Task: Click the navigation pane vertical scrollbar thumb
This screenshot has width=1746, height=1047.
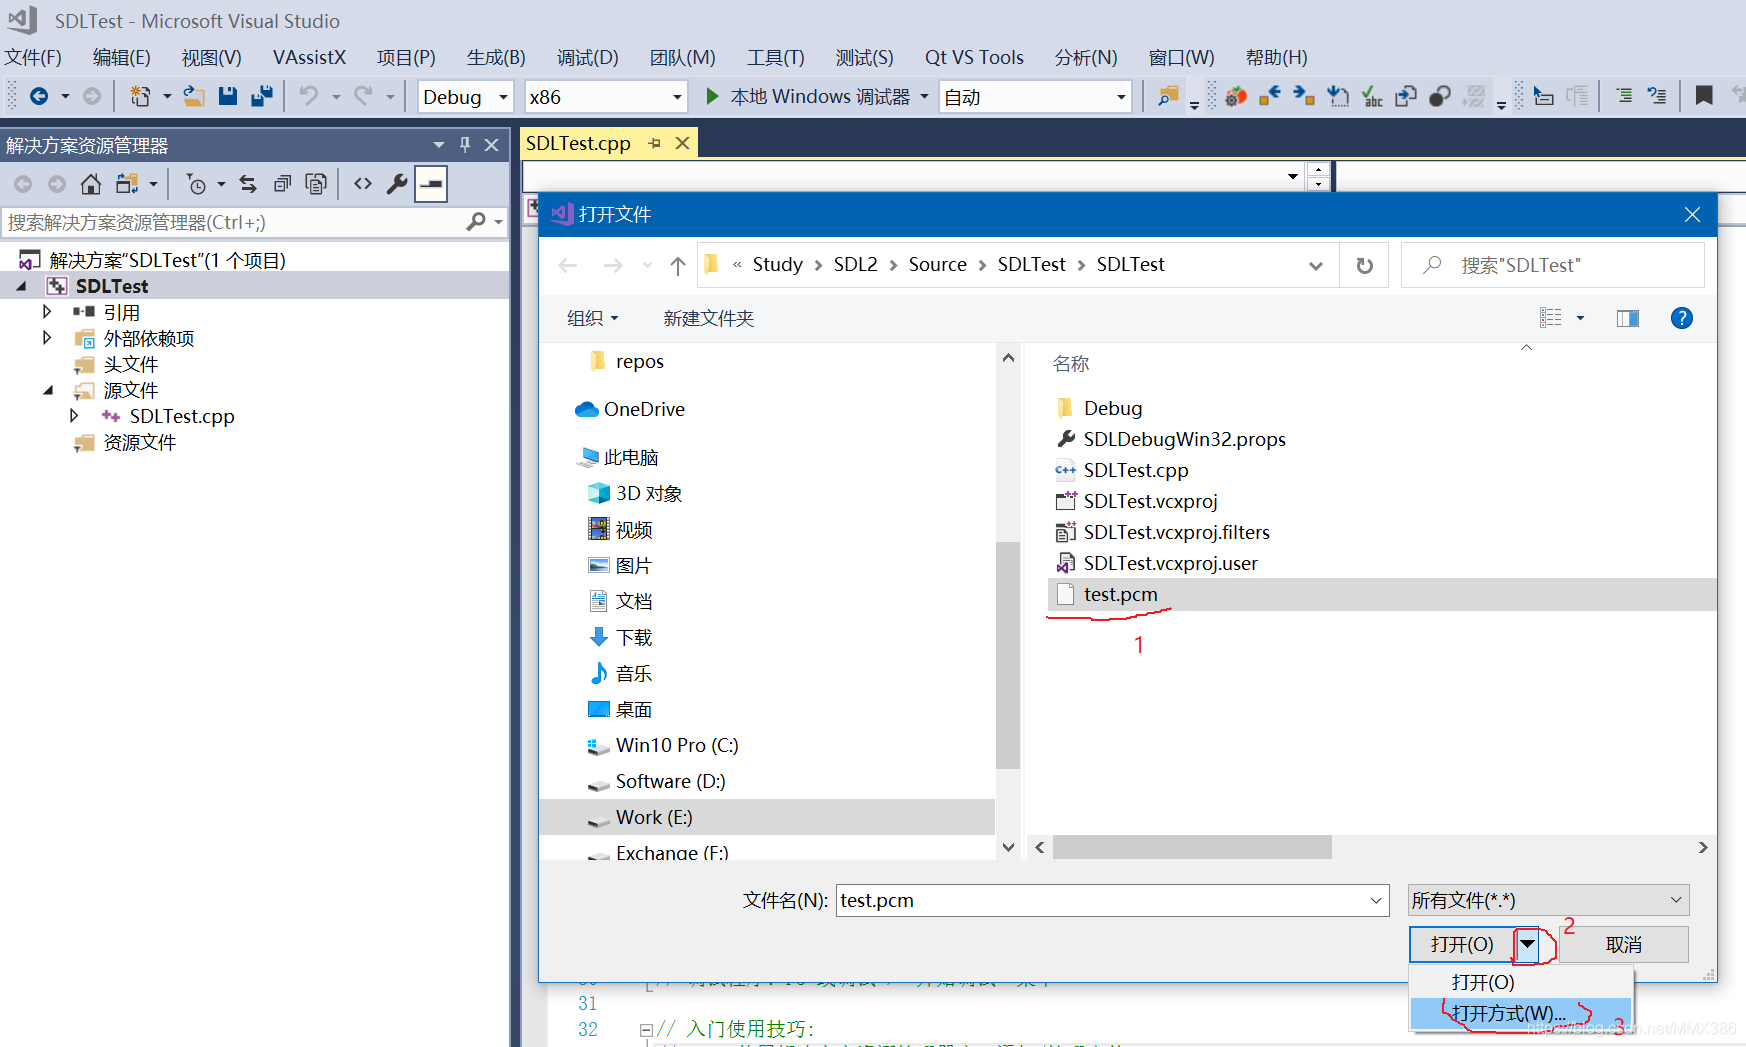Action: [x=1008, y=655]
